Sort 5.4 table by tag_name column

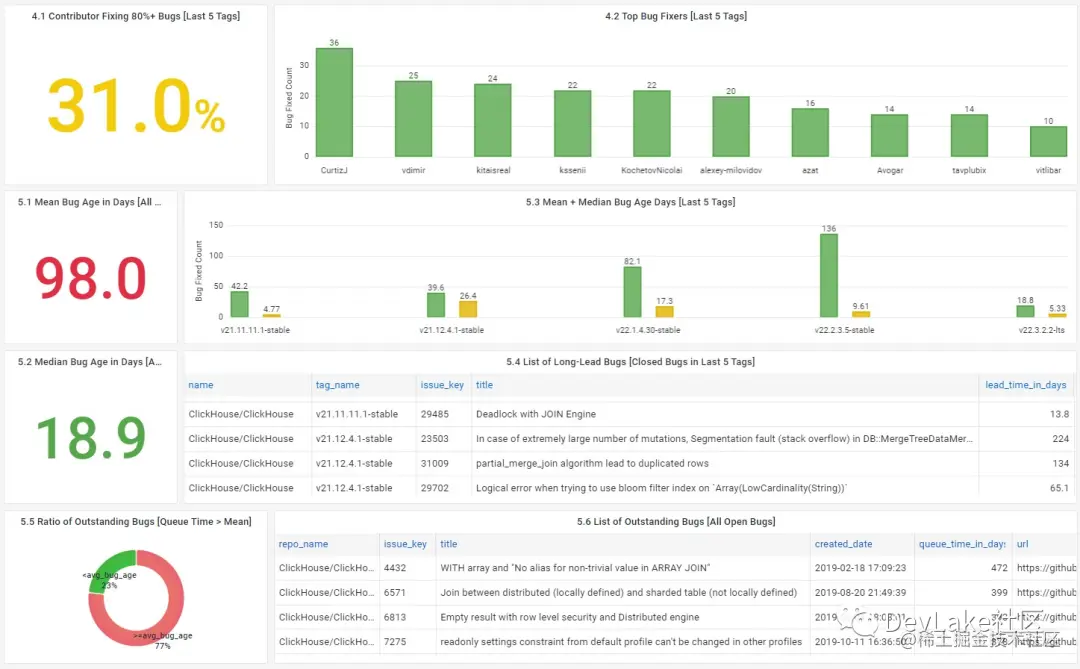tap(338, 385)
